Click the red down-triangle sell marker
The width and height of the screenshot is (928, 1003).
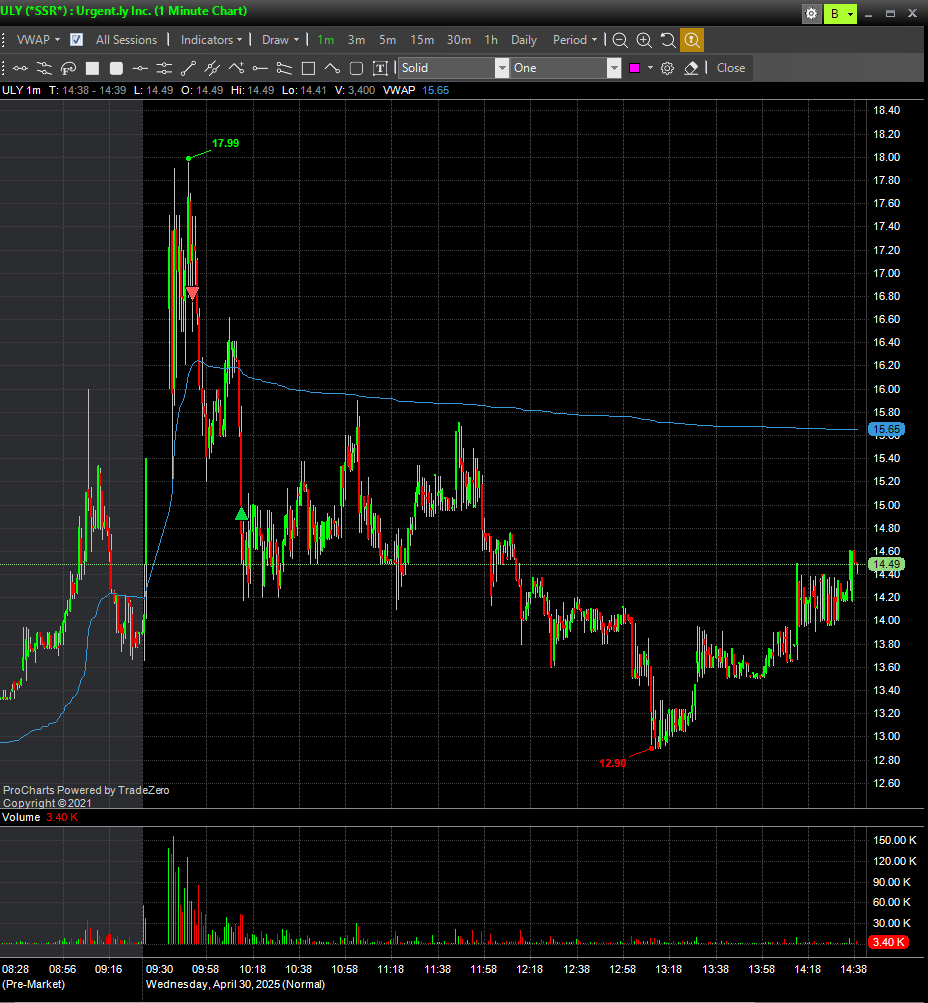click(192, 294)
